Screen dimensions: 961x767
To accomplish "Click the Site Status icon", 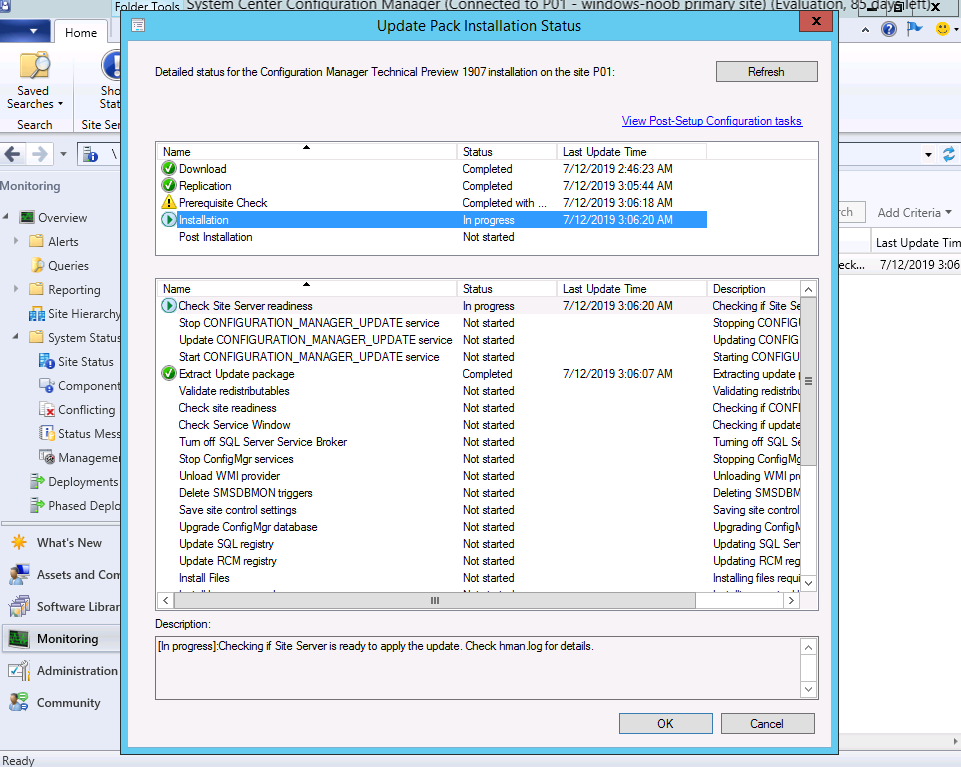I will tap(47, 362).
